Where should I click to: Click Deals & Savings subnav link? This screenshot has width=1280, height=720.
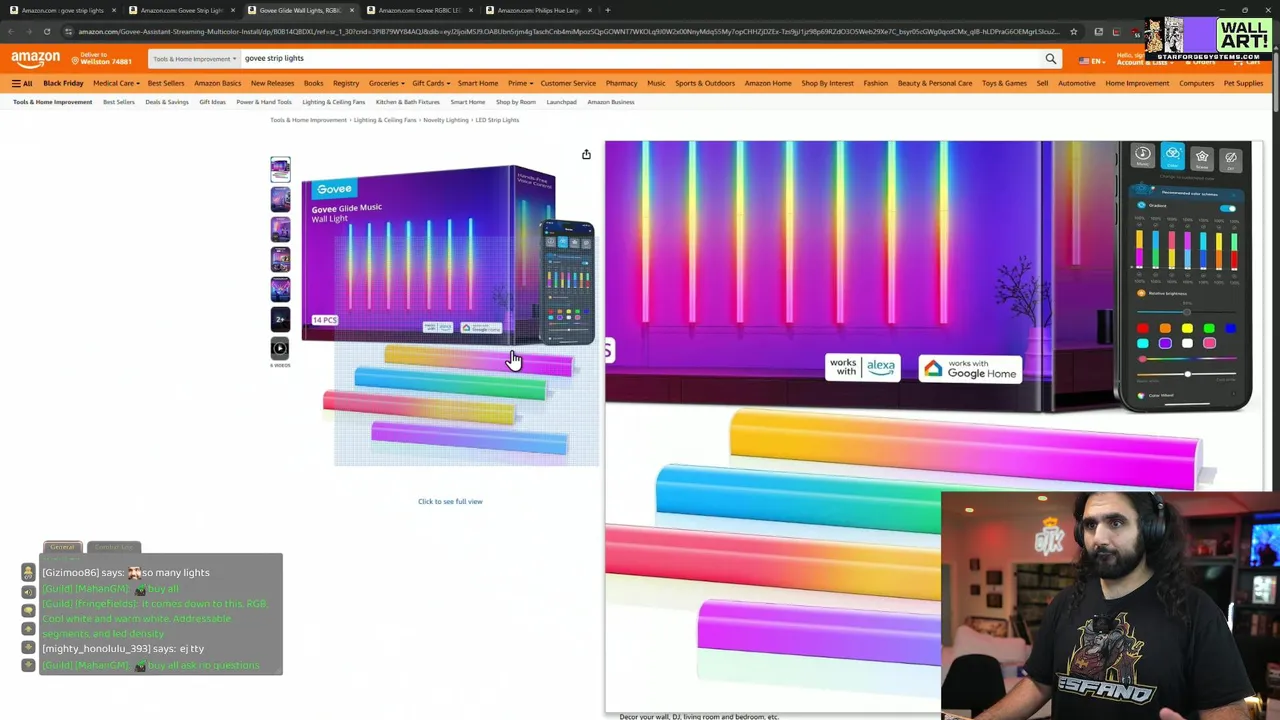[x=166, y=102]
